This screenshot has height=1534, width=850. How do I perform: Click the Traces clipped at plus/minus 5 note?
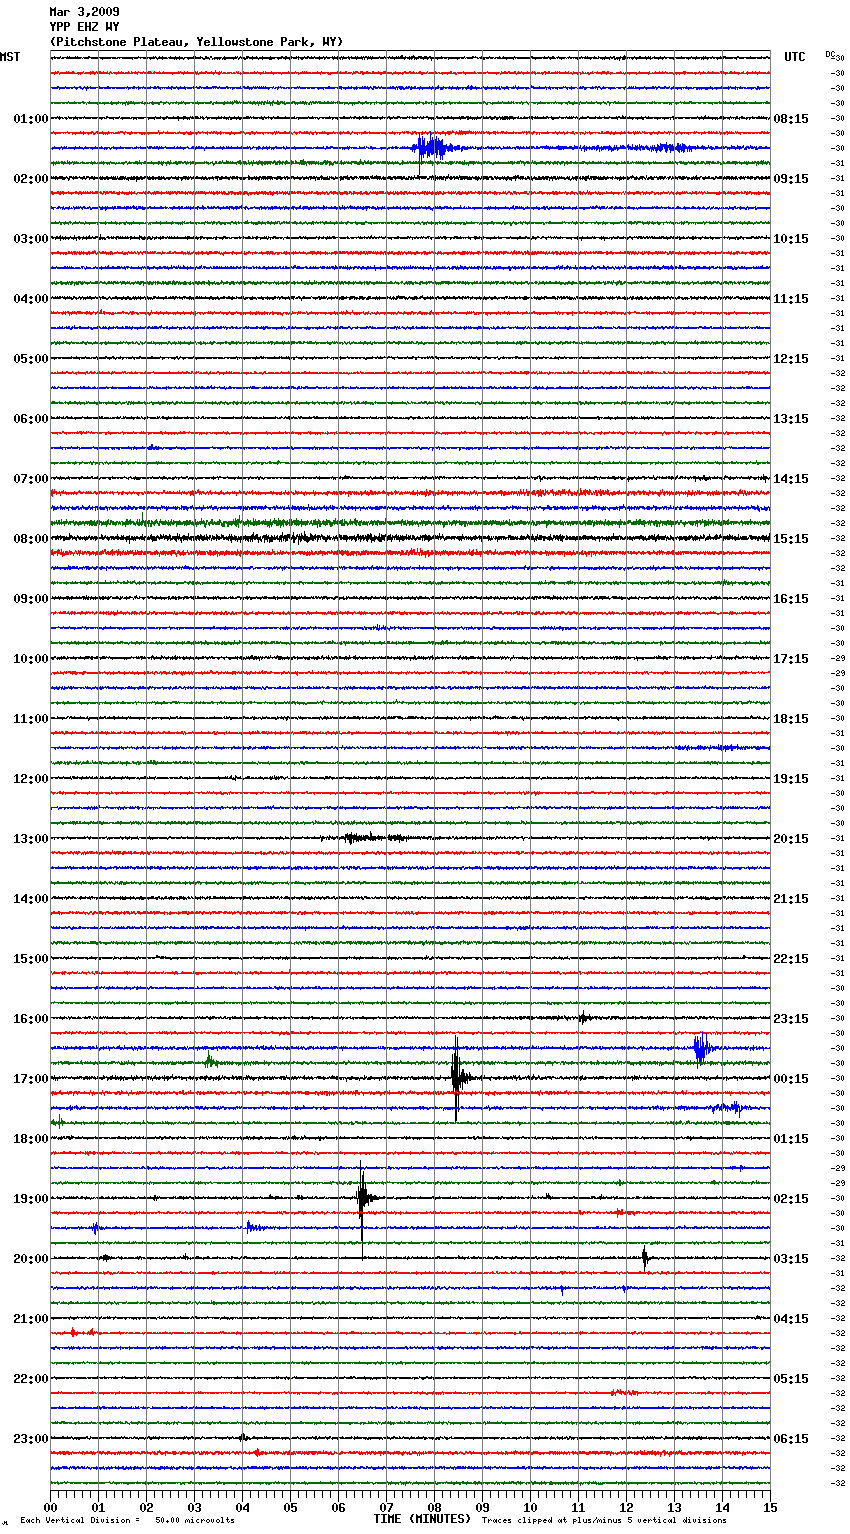click(604, 1520)
